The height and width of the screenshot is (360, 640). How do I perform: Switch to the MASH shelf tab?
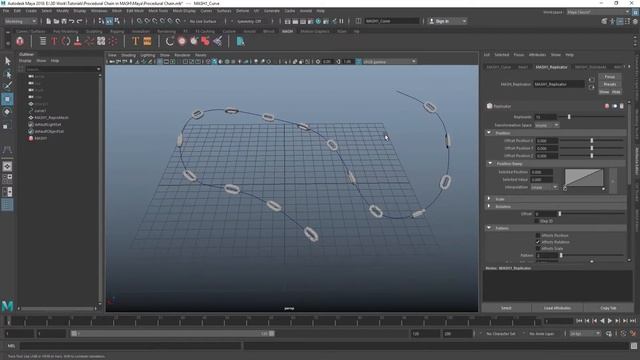pos(287,31)
